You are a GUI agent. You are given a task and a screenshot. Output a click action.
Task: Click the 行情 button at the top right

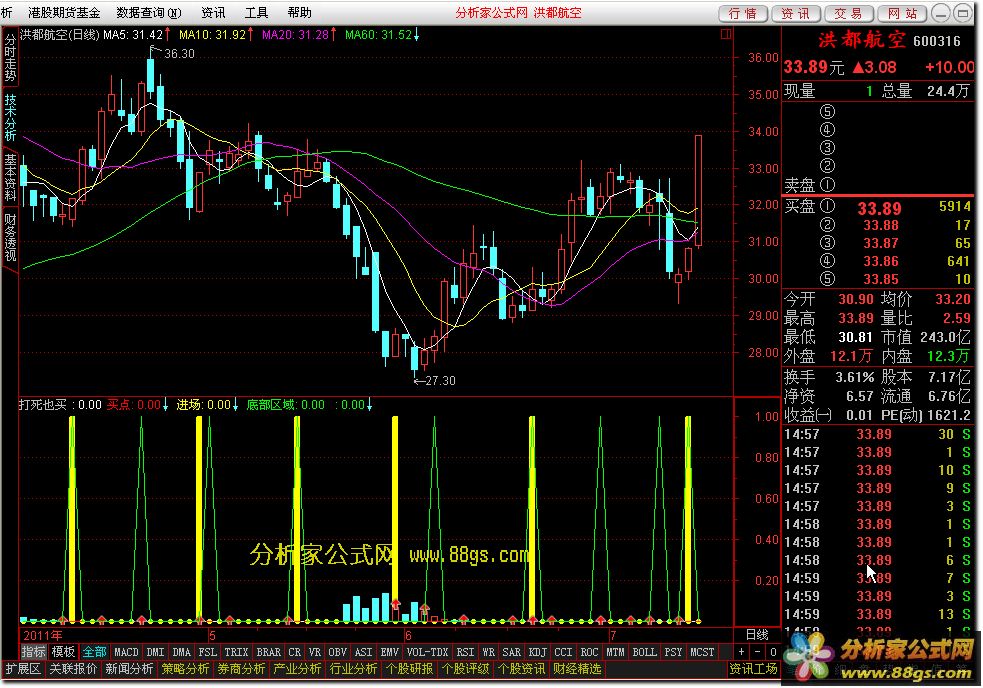click(x=743, y=13)
